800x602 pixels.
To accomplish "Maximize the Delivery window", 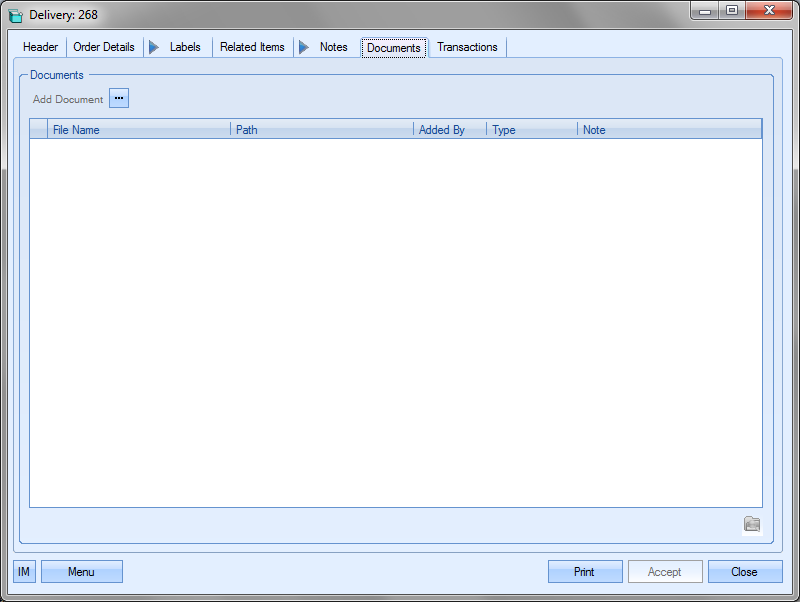I will [x=732, y=10].
